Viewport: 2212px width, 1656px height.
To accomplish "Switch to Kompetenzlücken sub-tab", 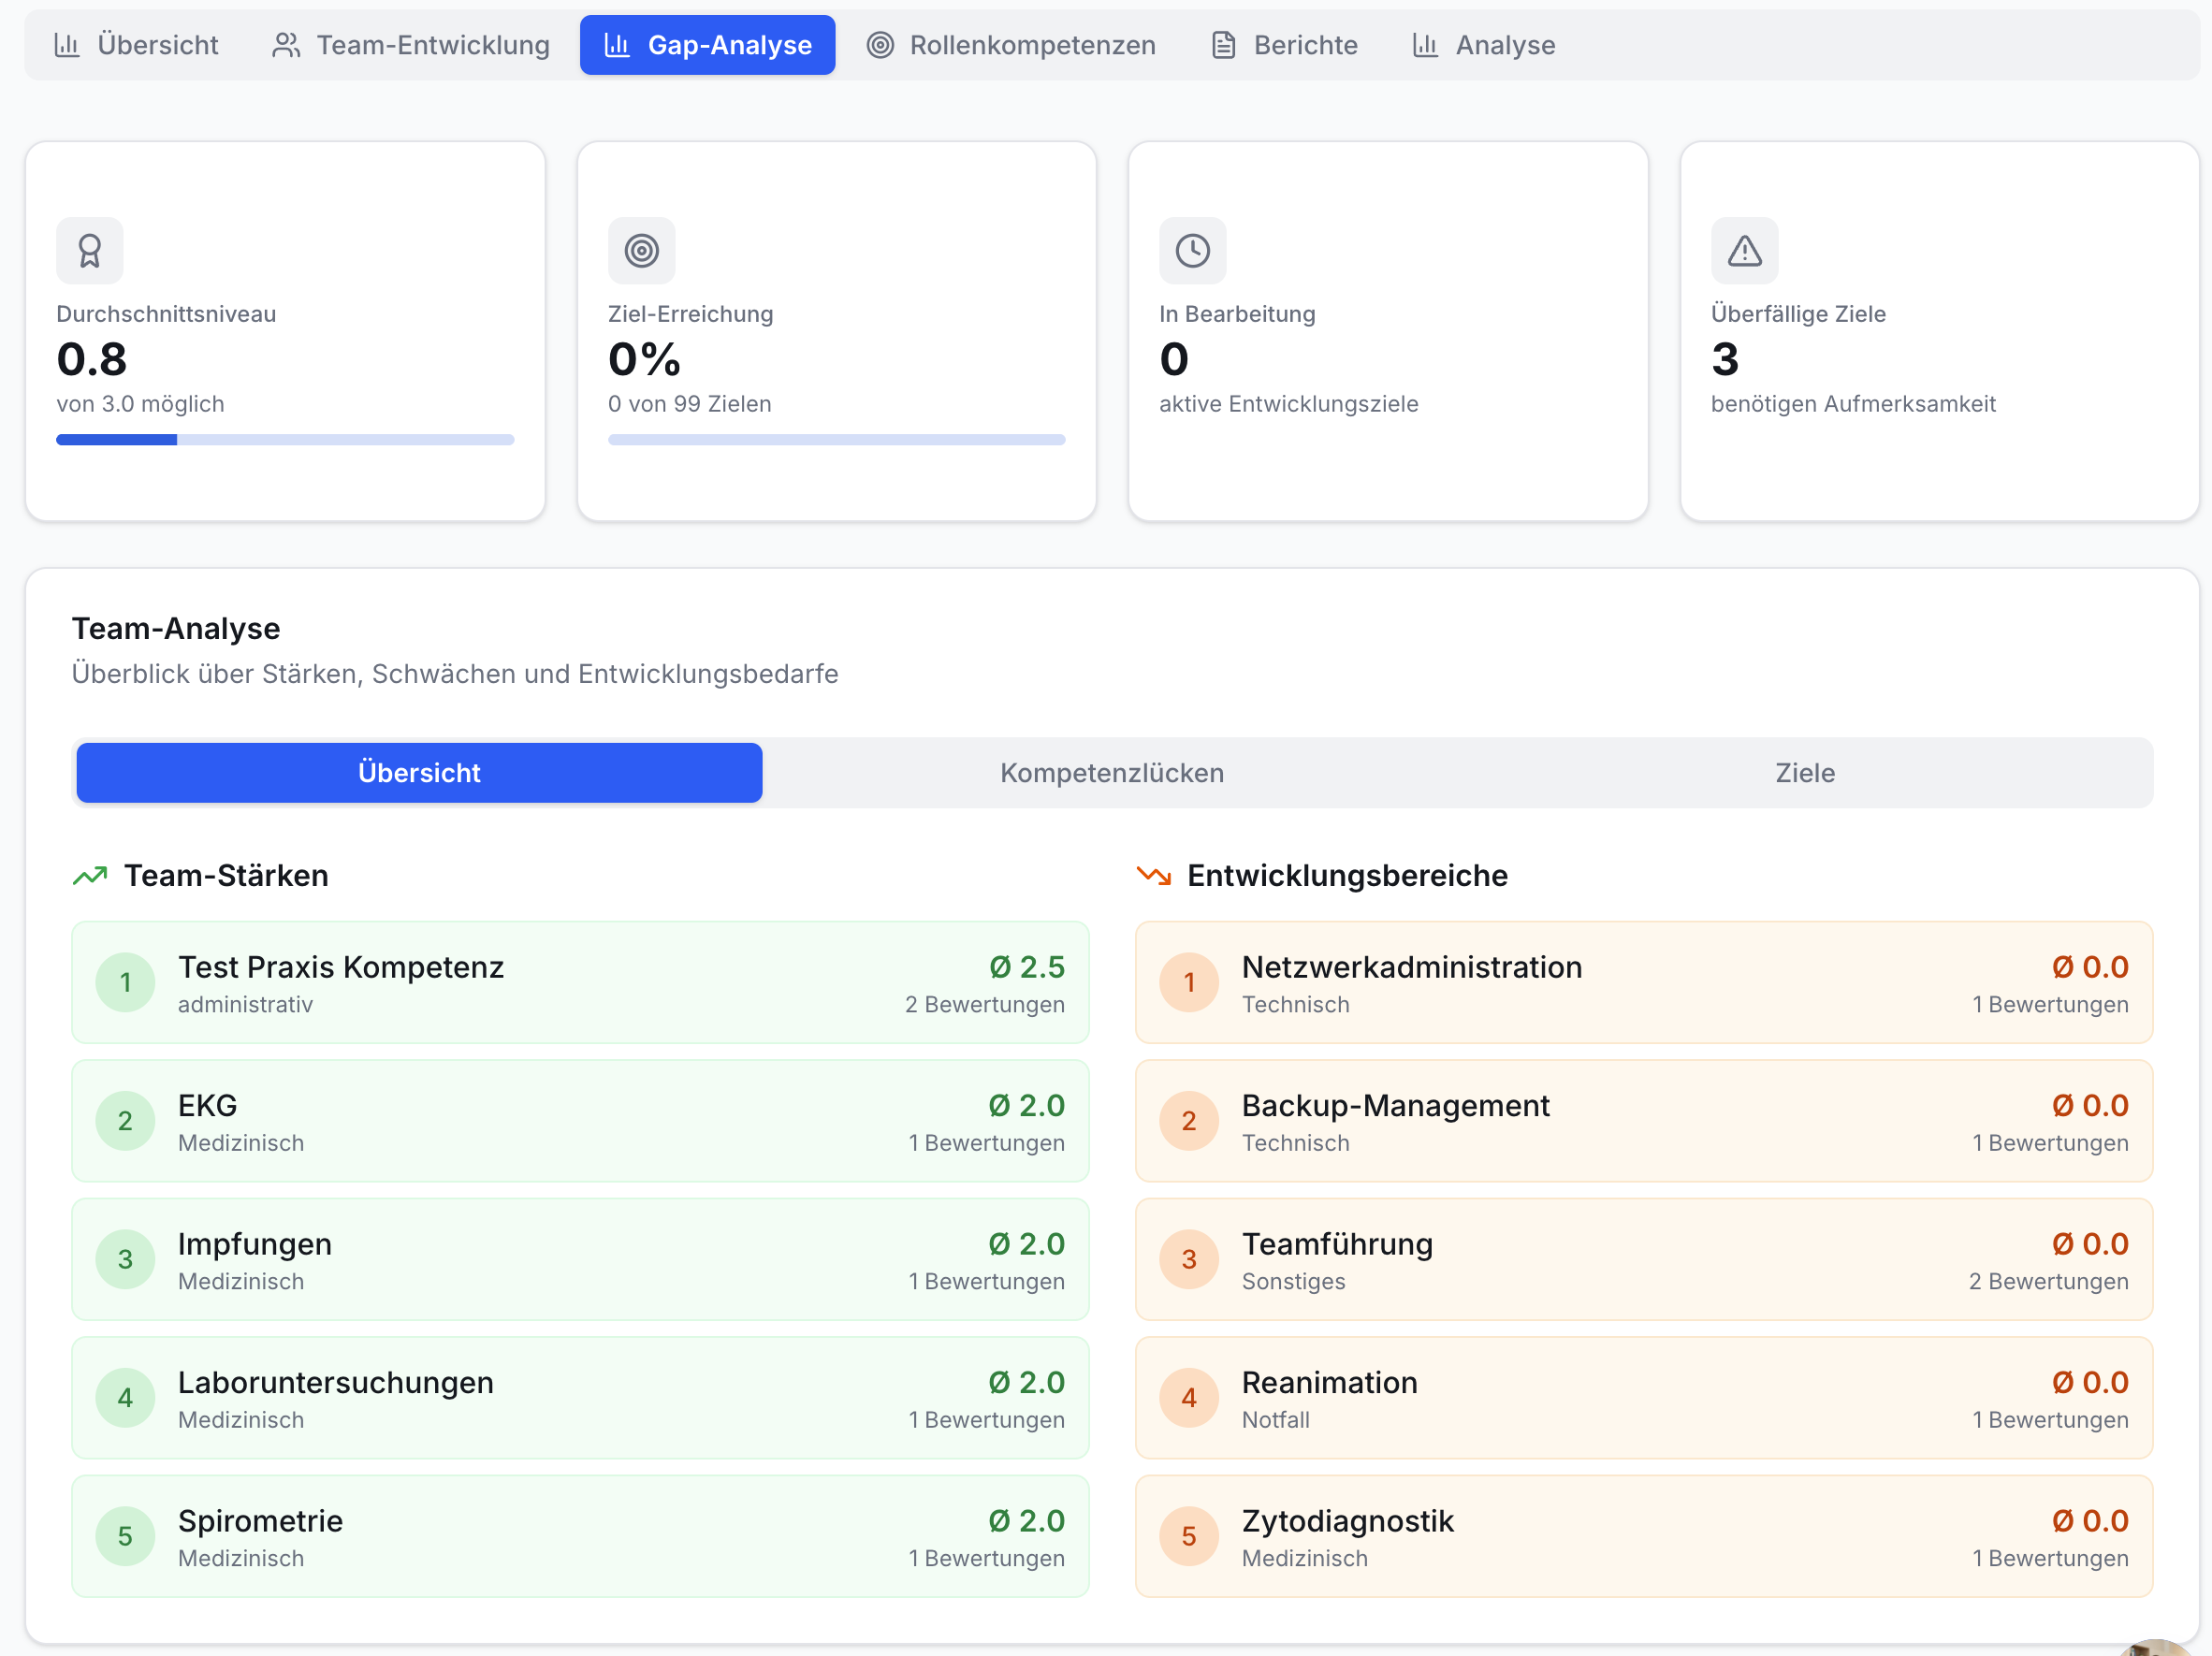I will click(x=1112, y=773).
